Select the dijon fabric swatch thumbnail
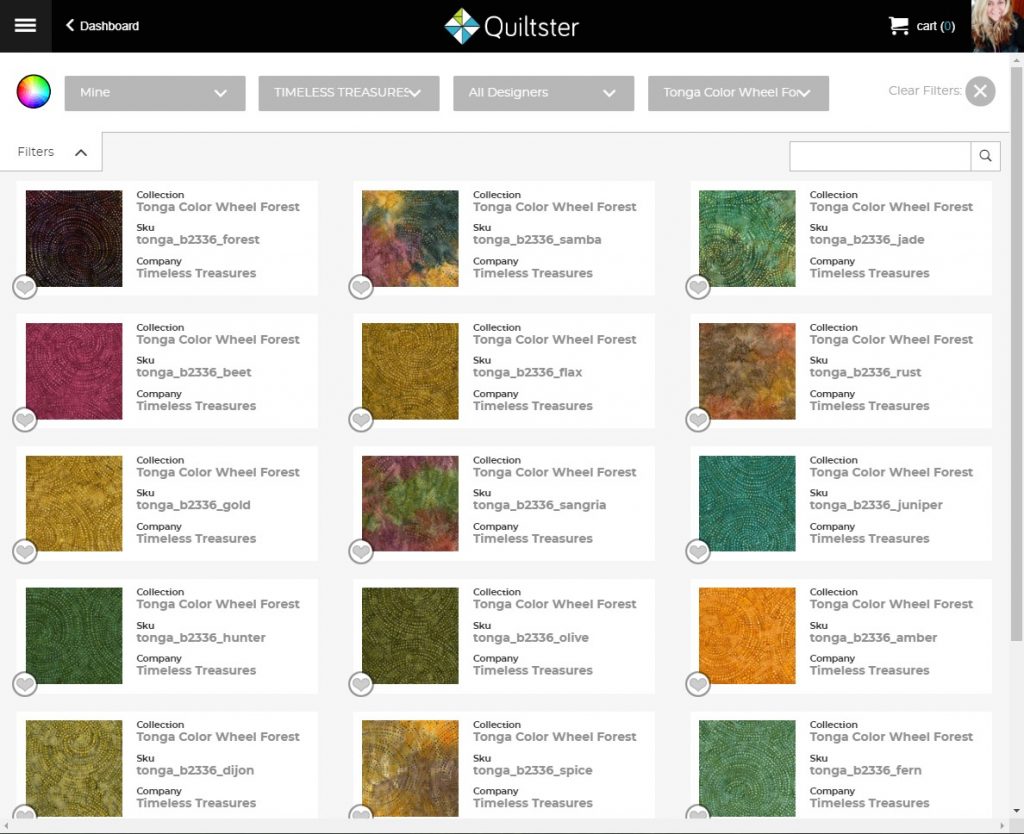The height and width of the screenshot is (834, 1024). click(x=74, y=768)
